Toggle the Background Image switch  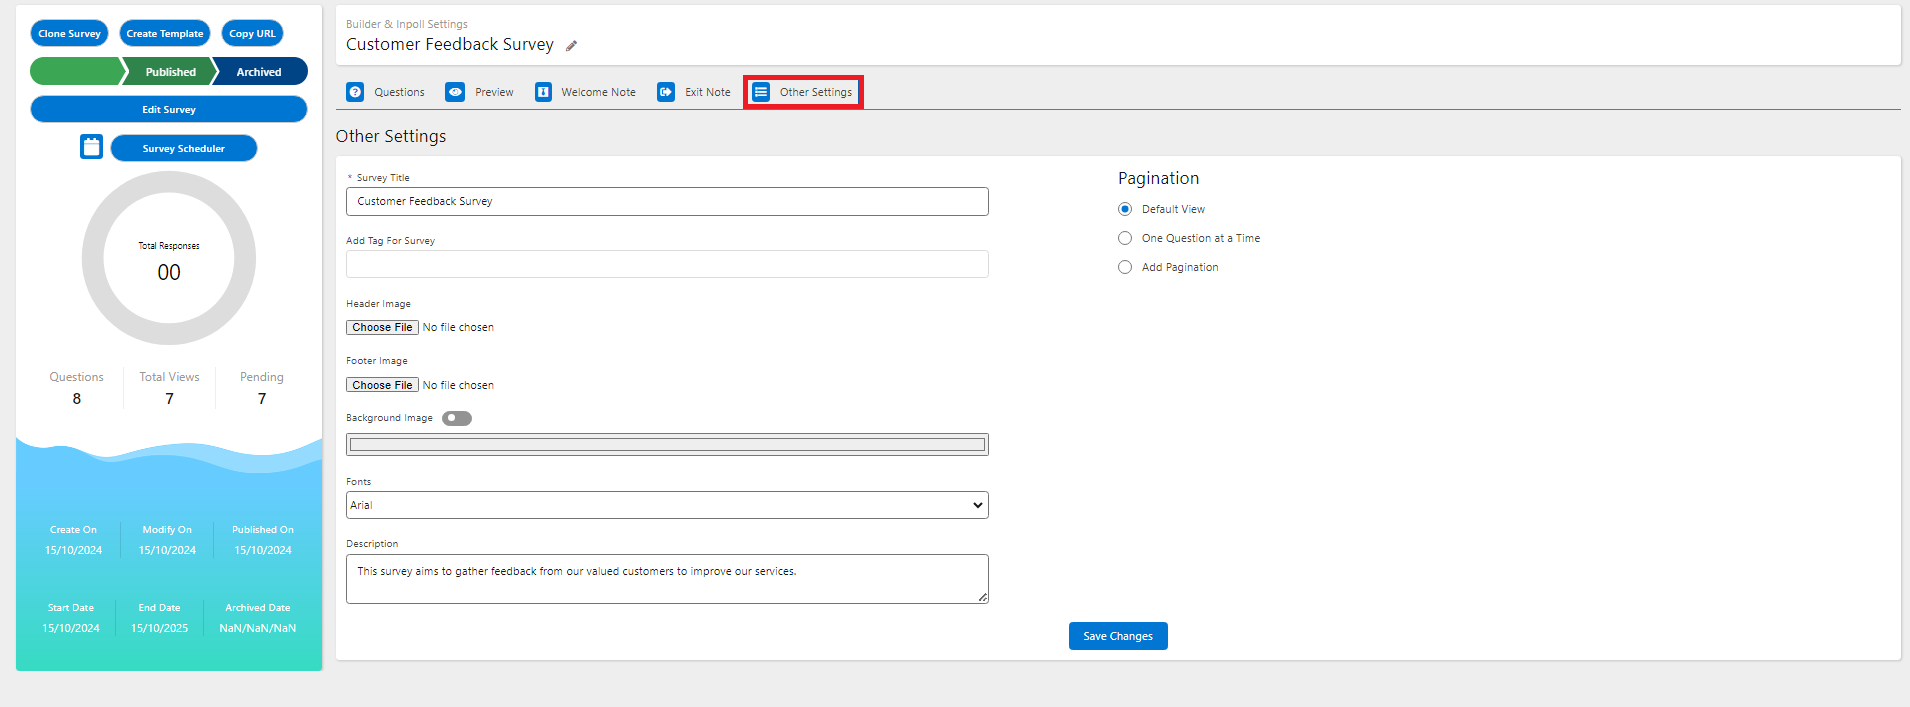click(457, 418)
